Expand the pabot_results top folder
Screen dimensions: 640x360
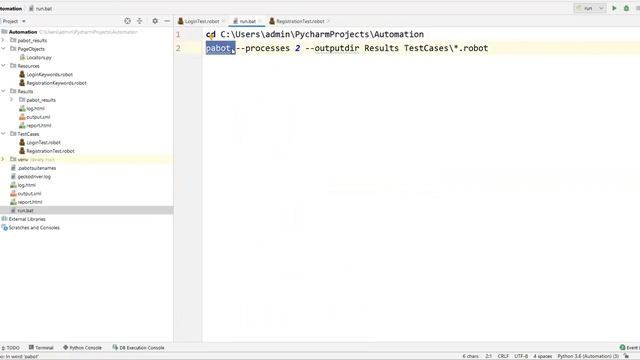[x=3, y=40]
